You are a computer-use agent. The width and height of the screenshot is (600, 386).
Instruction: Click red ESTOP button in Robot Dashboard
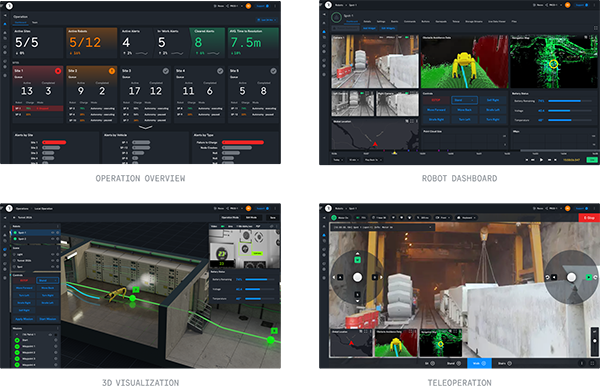click(436, 100)
